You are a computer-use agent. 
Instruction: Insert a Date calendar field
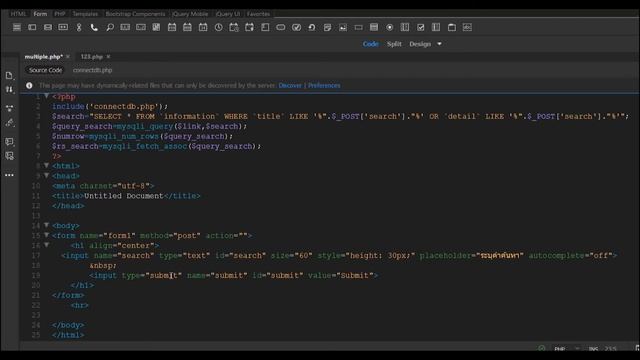203,27
